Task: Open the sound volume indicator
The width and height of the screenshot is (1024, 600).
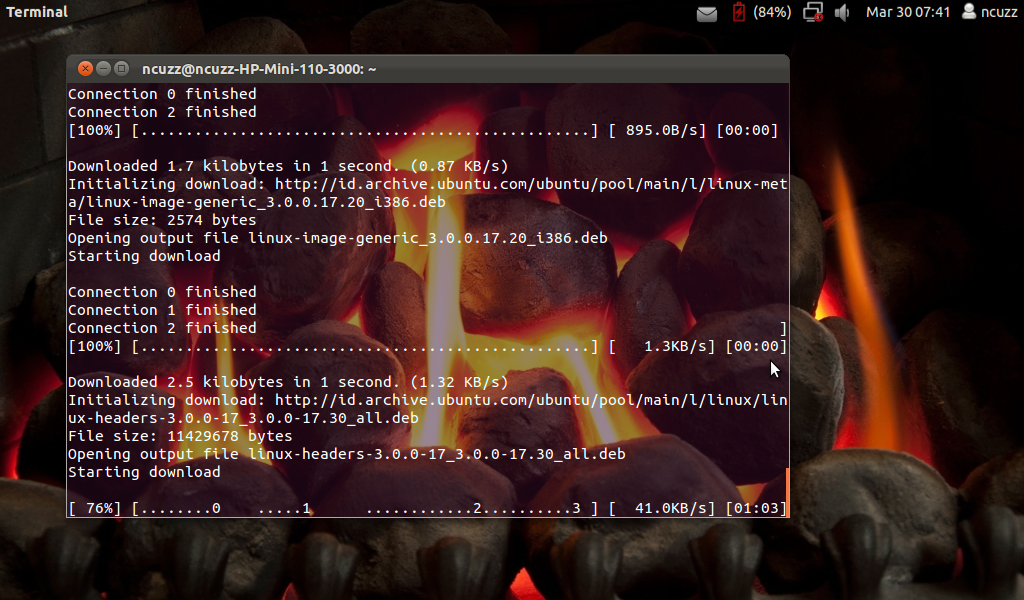Action: click(842, 12)
